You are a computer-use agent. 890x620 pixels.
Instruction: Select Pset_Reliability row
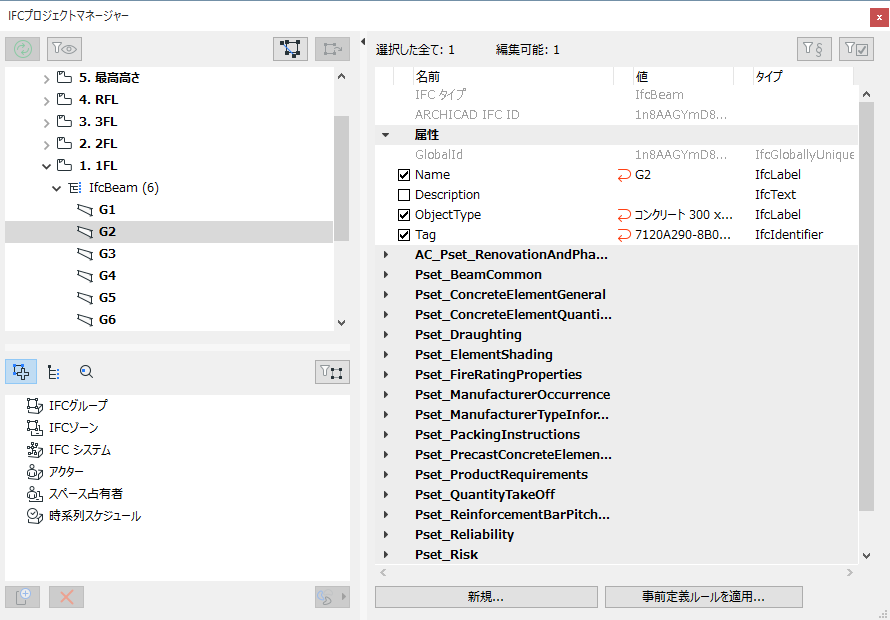616,535
